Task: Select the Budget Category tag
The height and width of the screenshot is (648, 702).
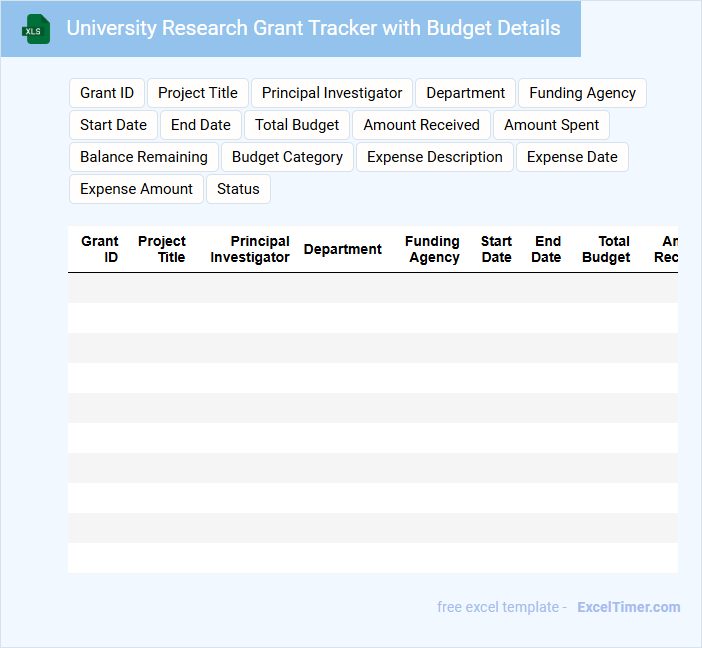Action: 287,157
